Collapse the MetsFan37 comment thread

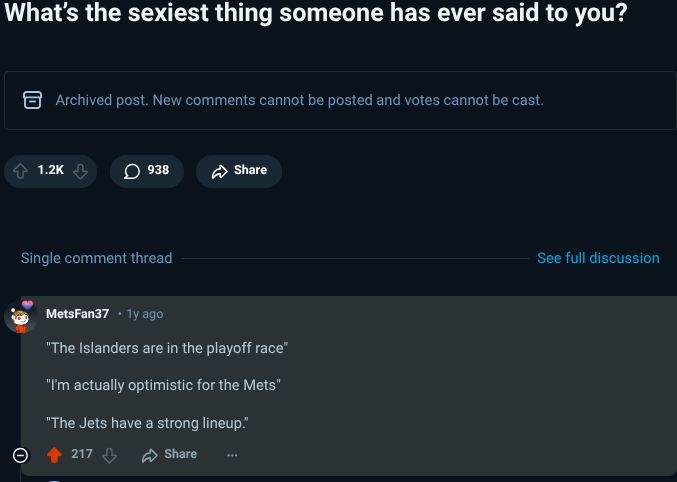(20, 456)
